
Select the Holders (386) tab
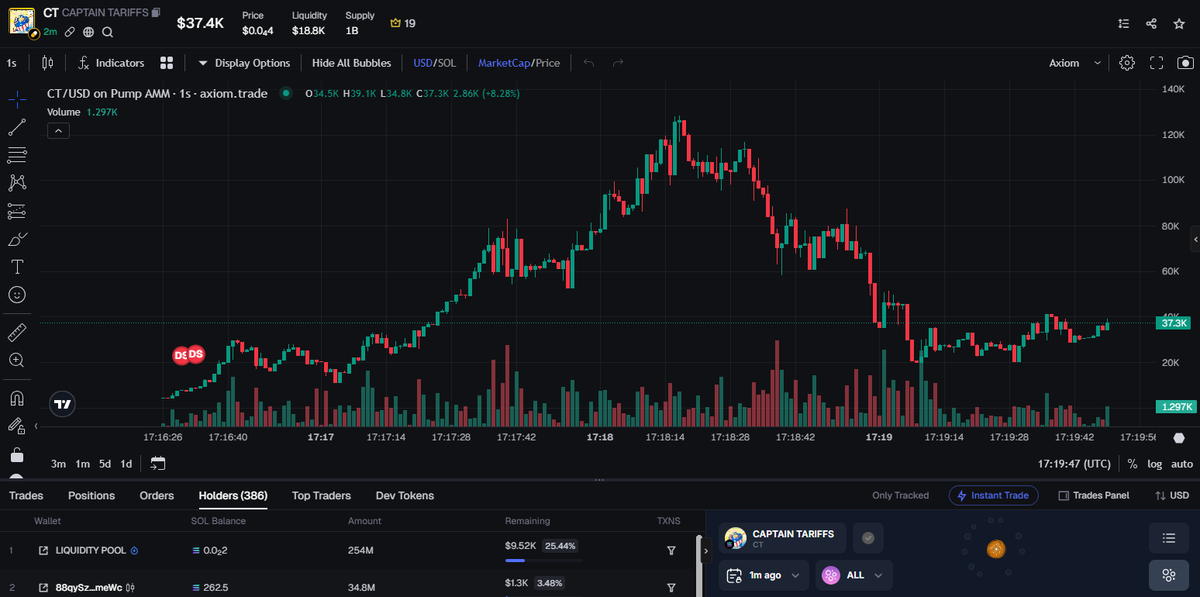click(x=233, y=495)
